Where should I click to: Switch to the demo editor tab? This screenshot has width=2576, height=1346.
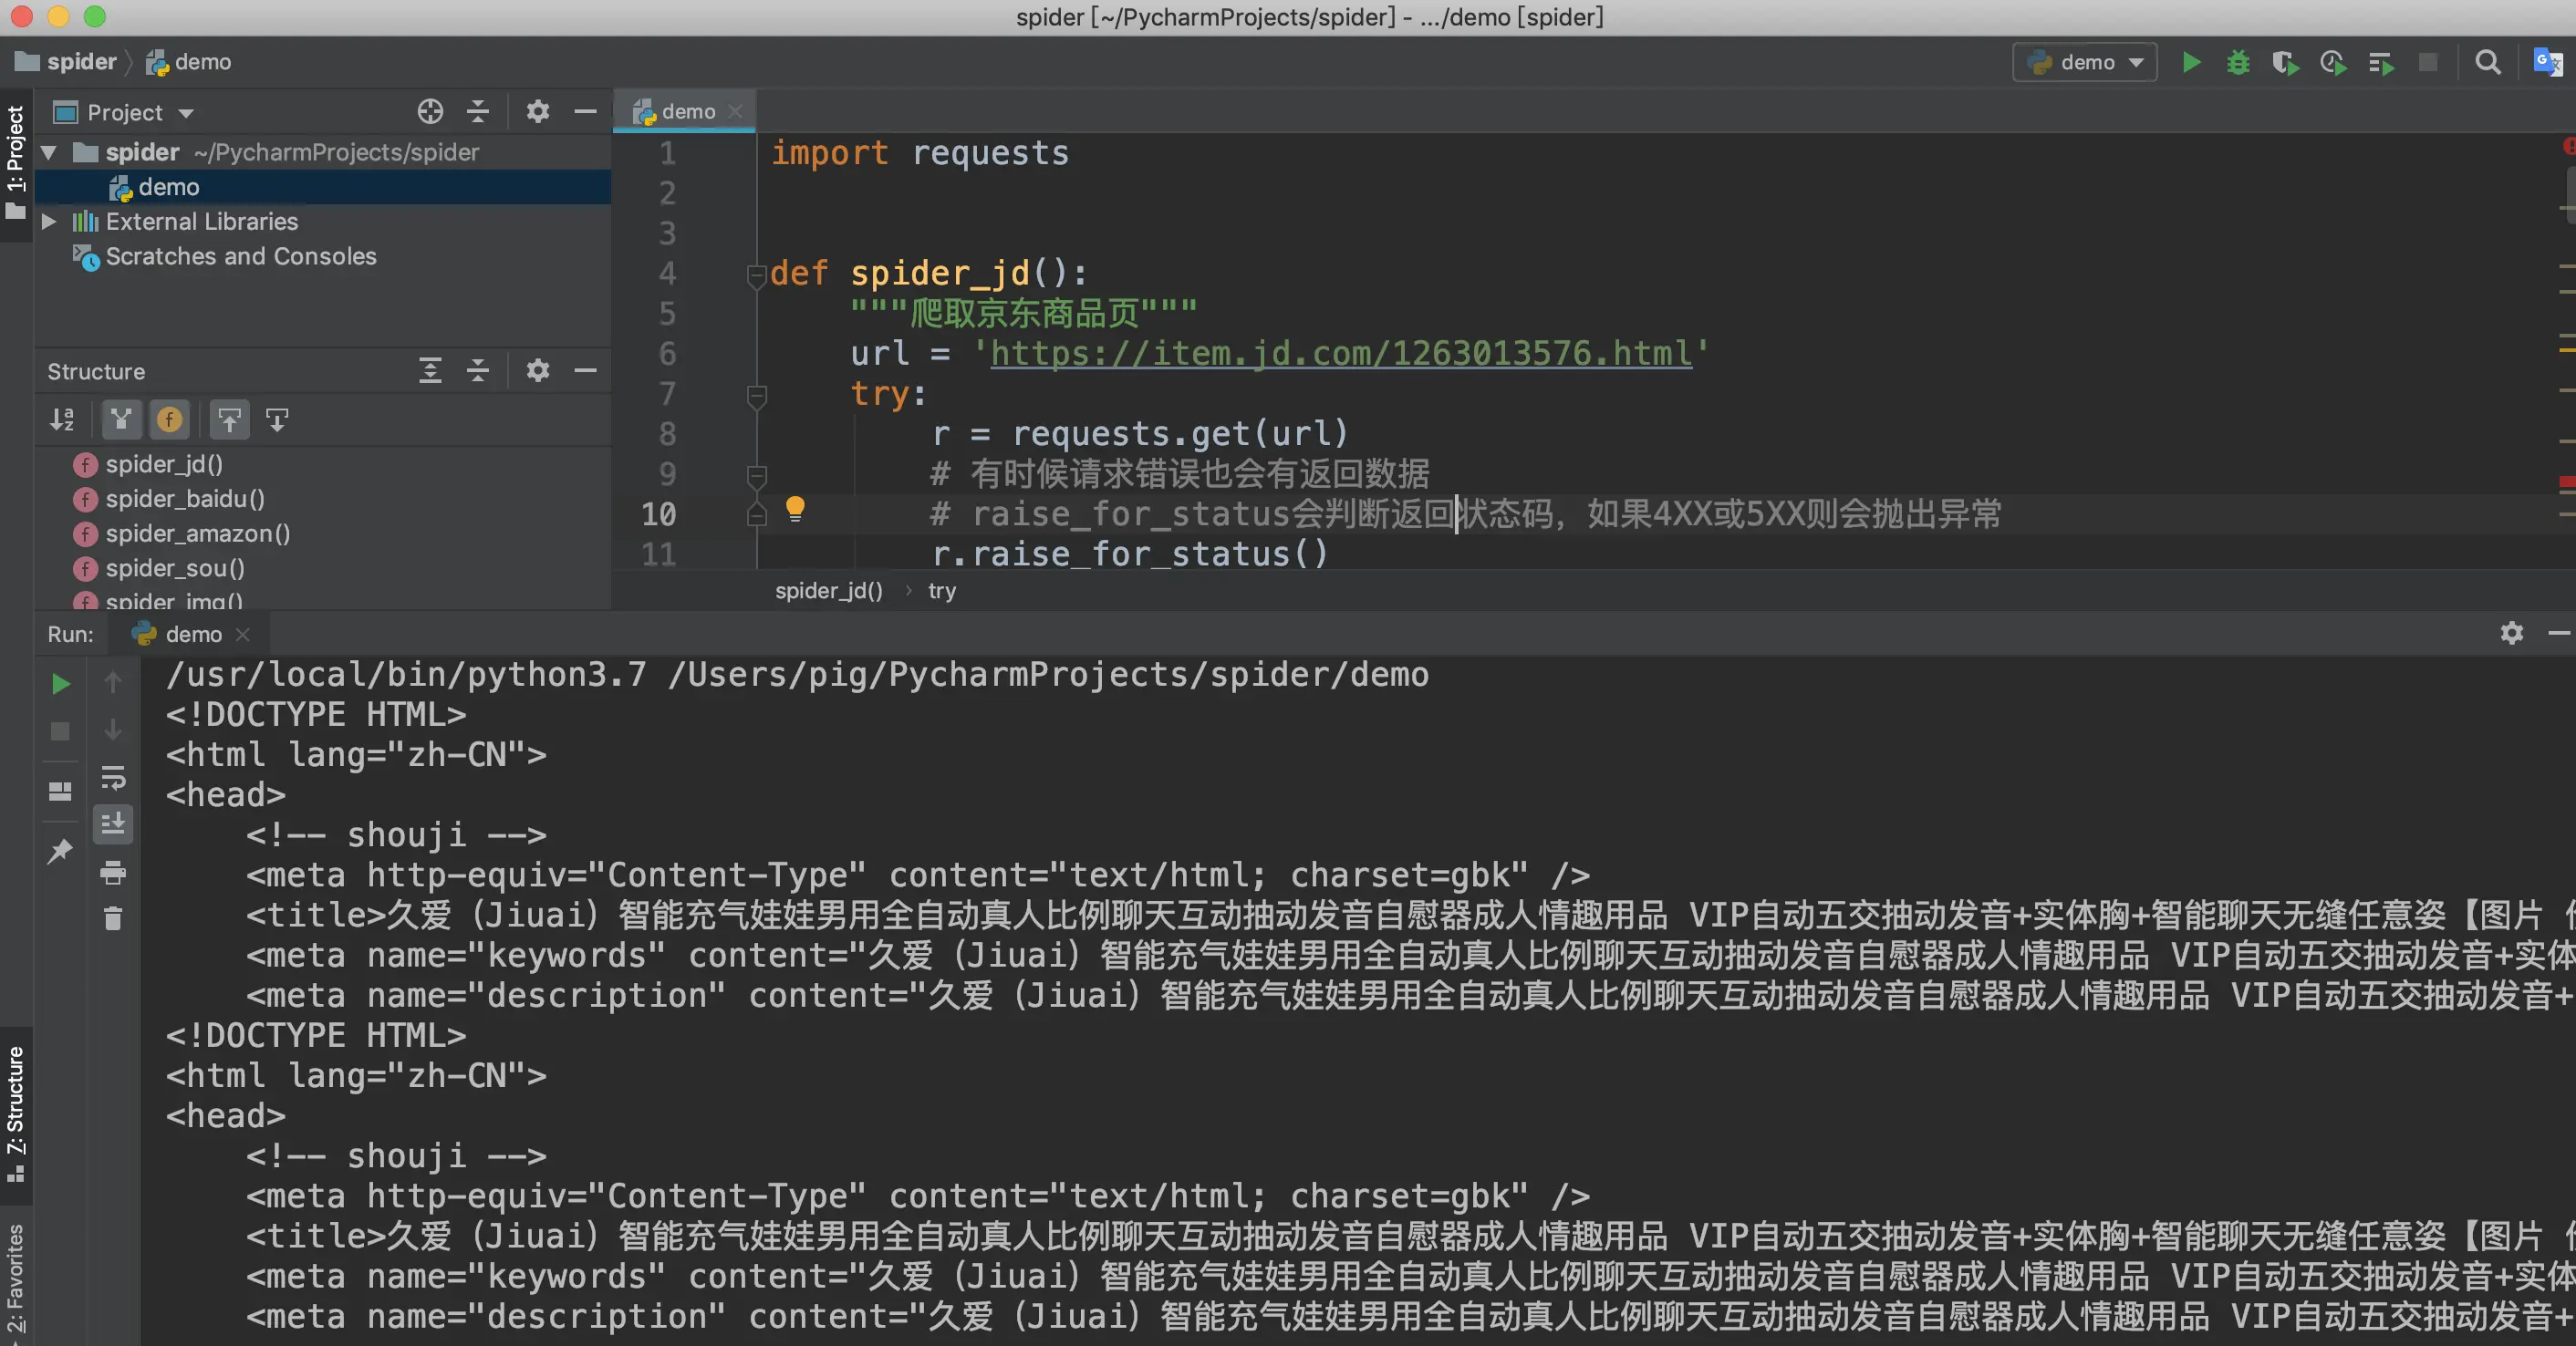coord(687,112)
